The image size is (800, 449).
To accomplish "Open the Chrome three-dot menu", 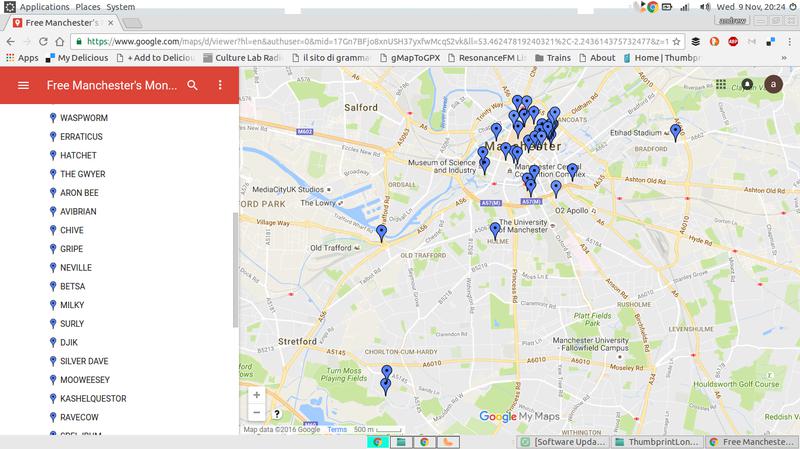I will (x=789, y=41).
